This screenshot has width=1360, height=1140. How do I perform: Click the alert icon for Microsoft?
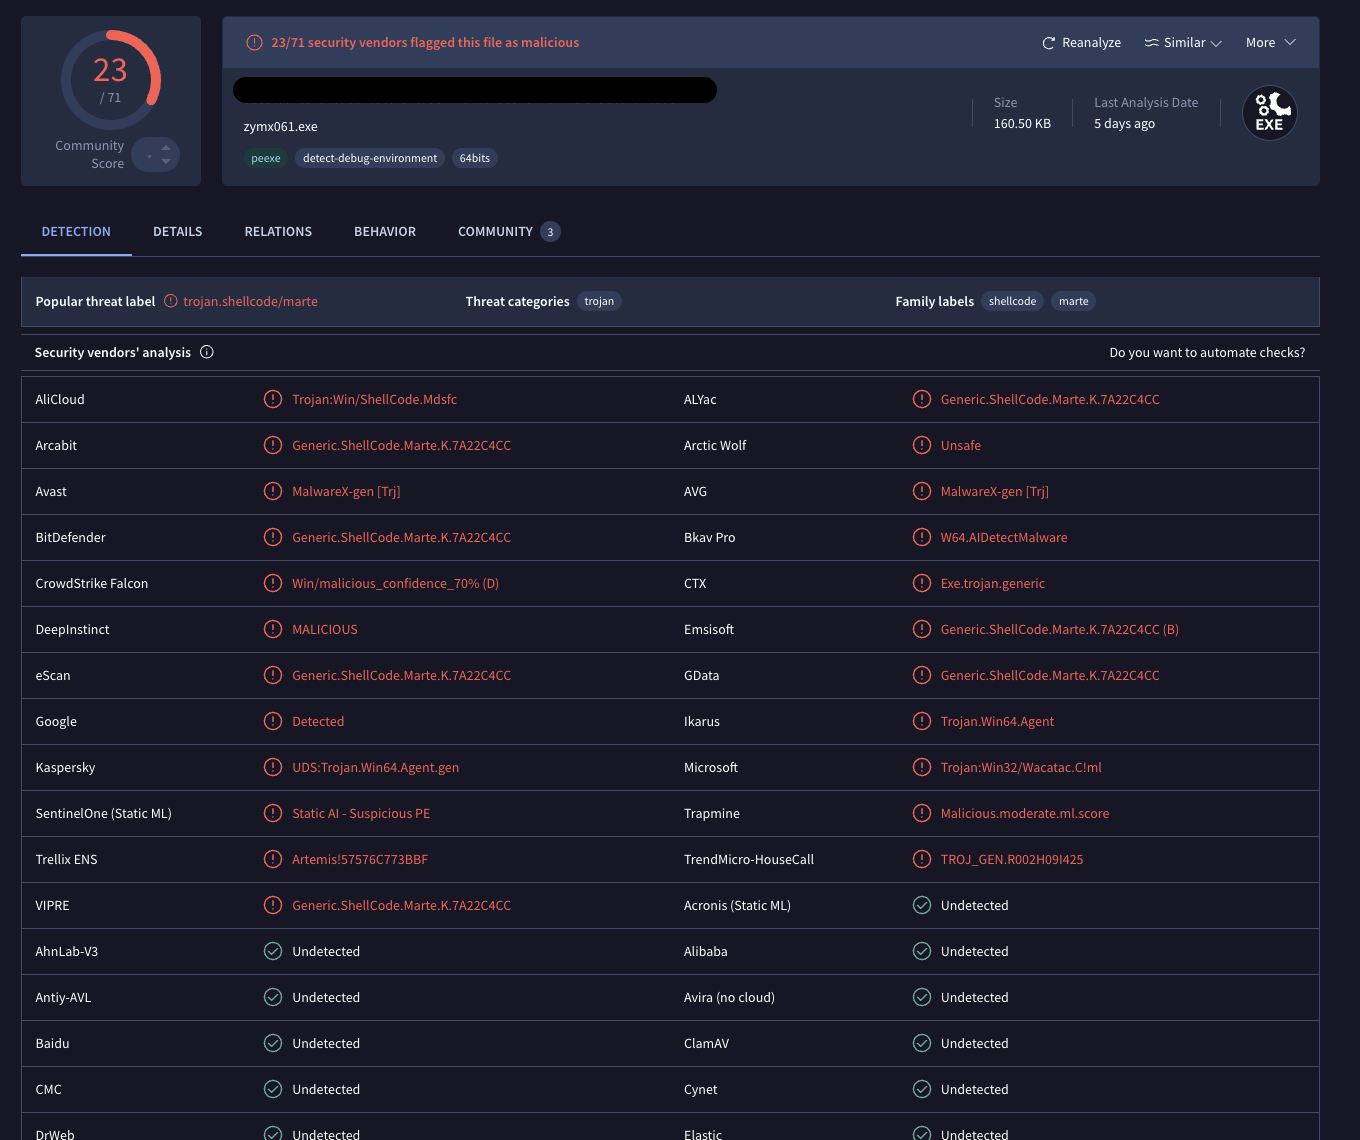coord(922,767)
